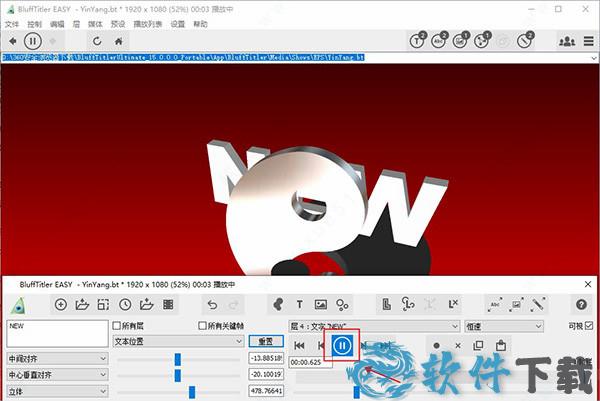Open help with the question mark icon

tap(581, 304)
